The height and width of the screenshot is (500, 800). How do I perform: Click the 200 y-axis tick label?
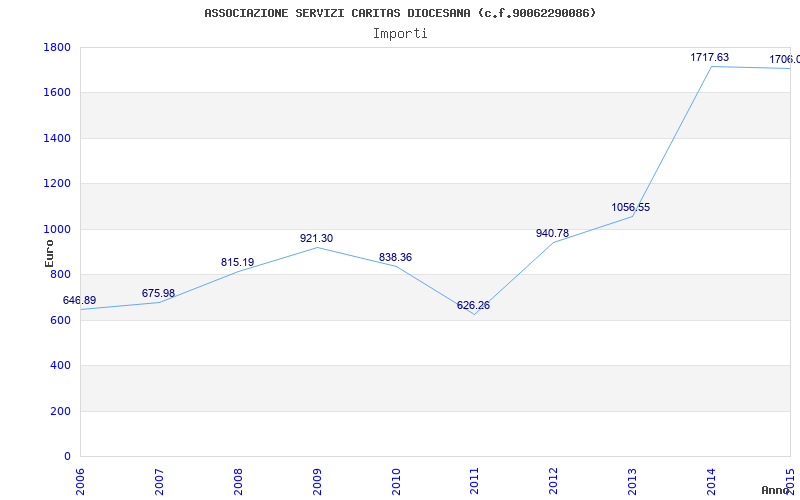[60, 411]
